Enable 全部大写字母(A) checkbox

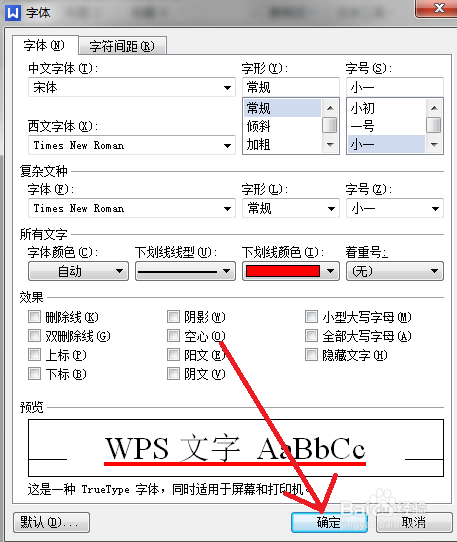pyautogui.click(x=311, y=336)
